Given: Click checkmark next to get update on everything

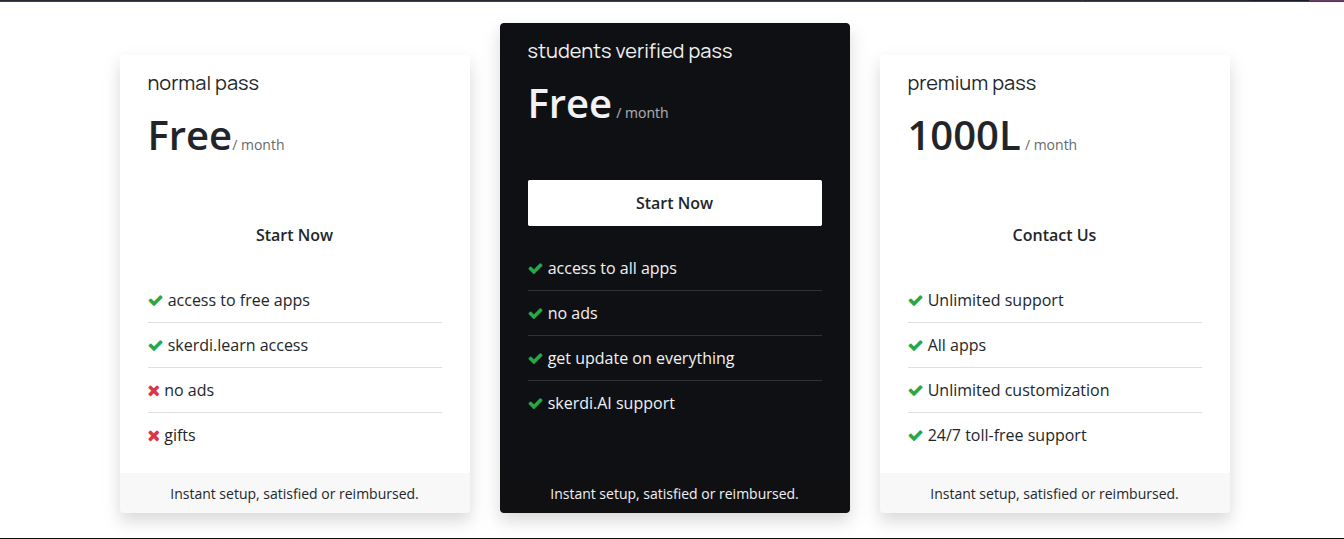Looking at the screenshot, I should (x=535, y=359).
